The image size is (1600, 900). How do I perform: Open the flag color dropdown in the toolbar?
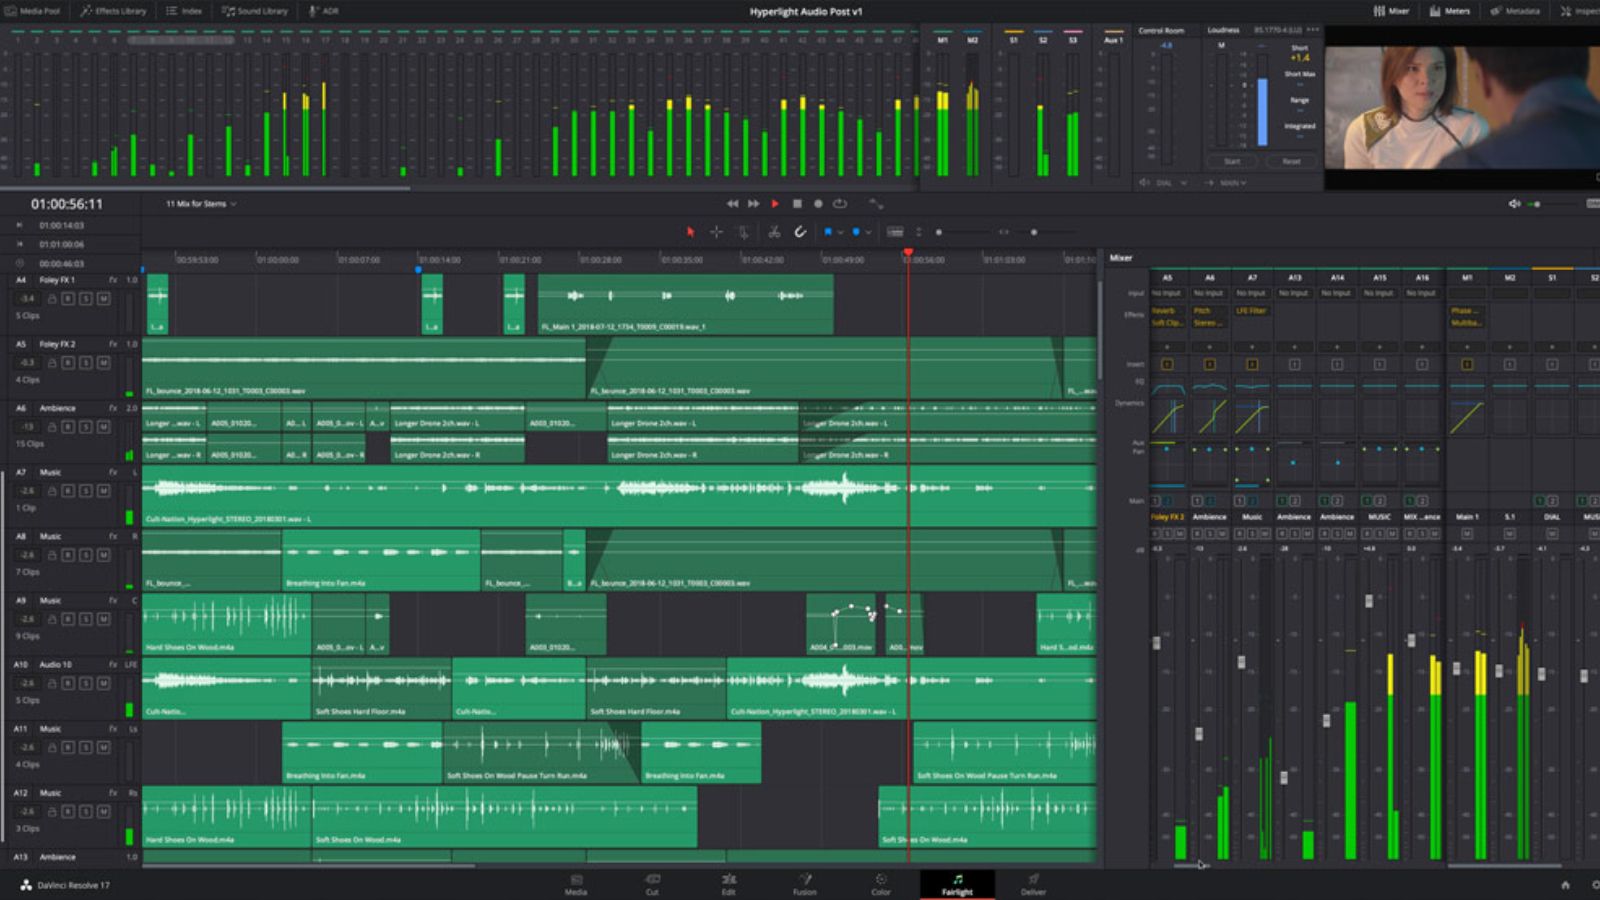pos(840,231)
